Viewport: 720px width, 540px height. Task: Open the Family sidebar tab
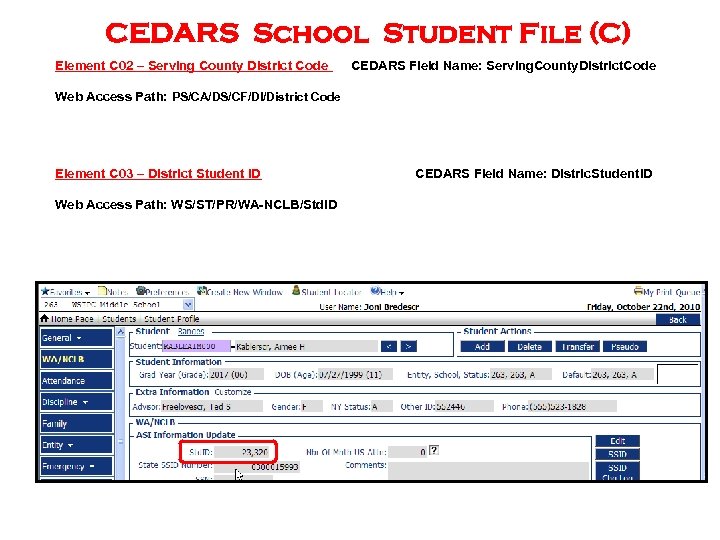pyautogui.click(x=76, y=423)
